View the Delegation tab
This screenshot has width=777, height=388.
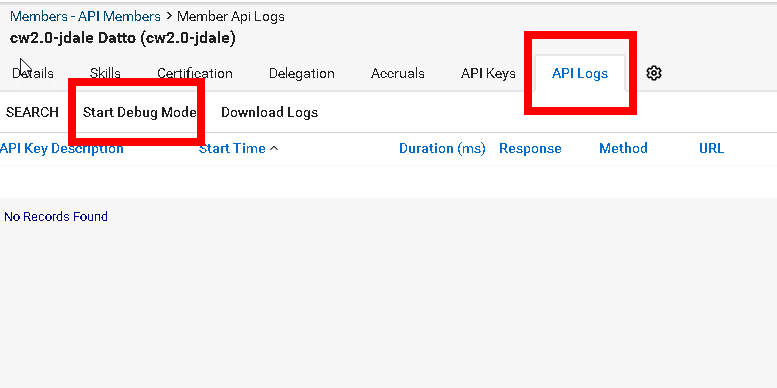pyautogui.click(x=302, y=73)
